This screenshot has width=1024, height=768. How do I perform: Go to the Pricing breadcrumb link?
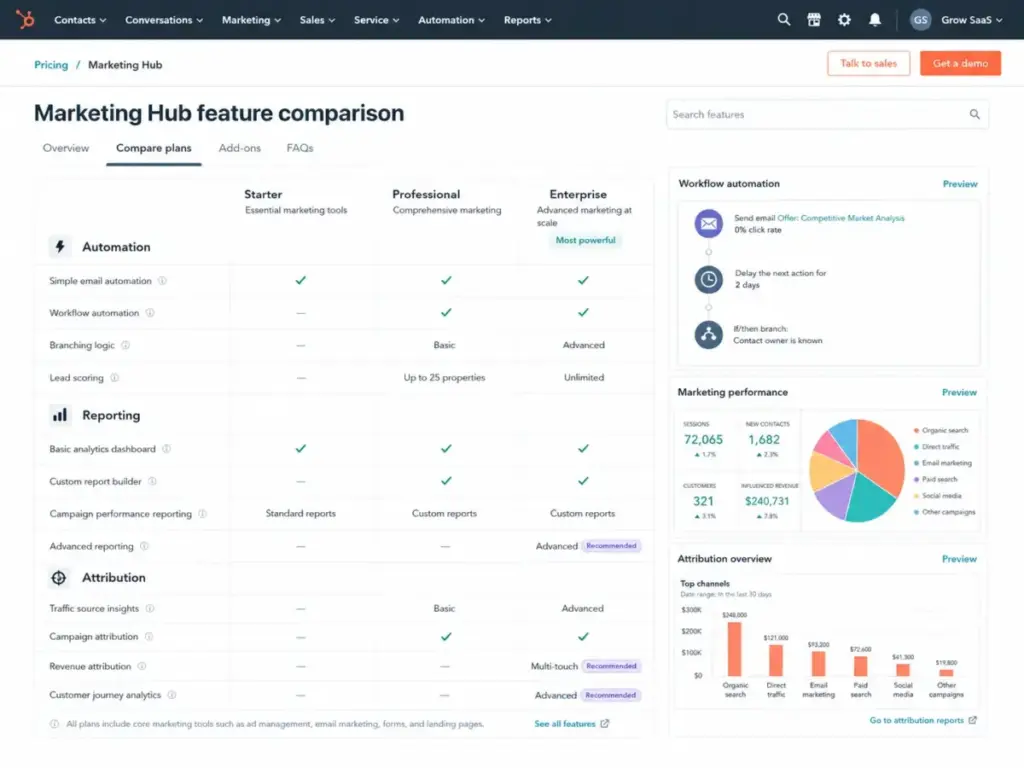click(x=51, y=65)
